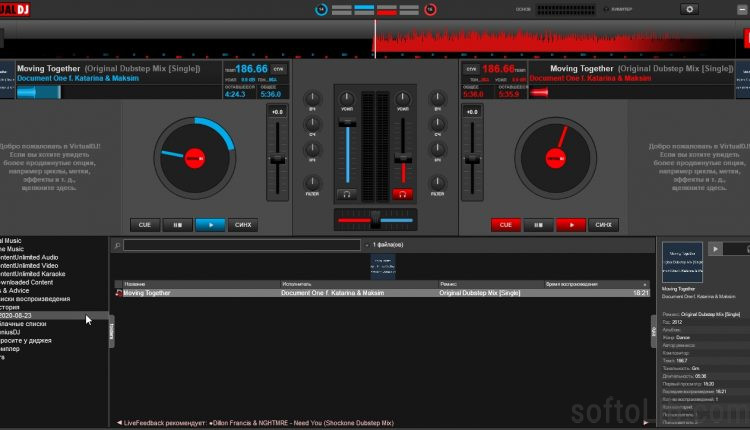Open the Downloaded Content folder
The width and height of the screenshot is (750, 430).
click(x=27, y=282)
